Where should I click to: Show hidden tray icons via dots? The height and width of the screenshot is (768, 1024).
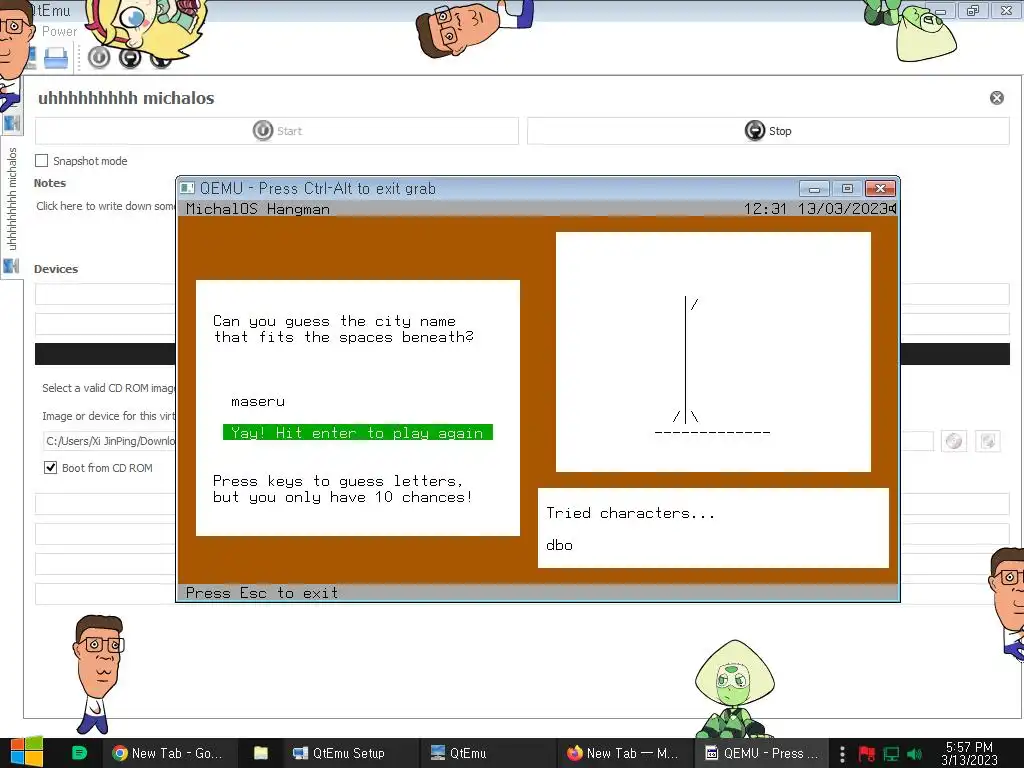coord(842,754)
